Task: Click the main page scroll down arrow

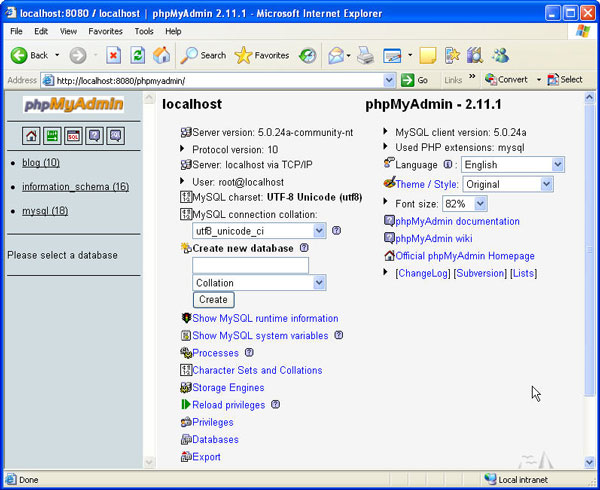Action: (x=589, y=462)
